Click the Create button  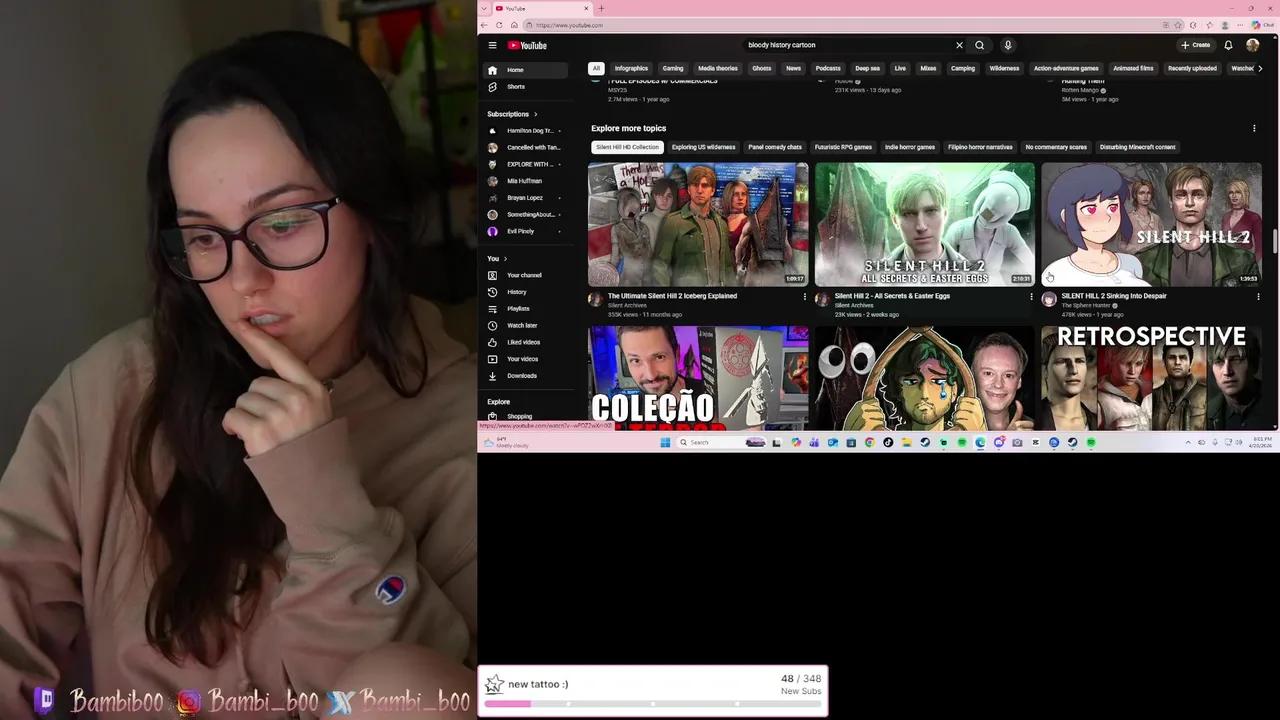click(1196, 45)
